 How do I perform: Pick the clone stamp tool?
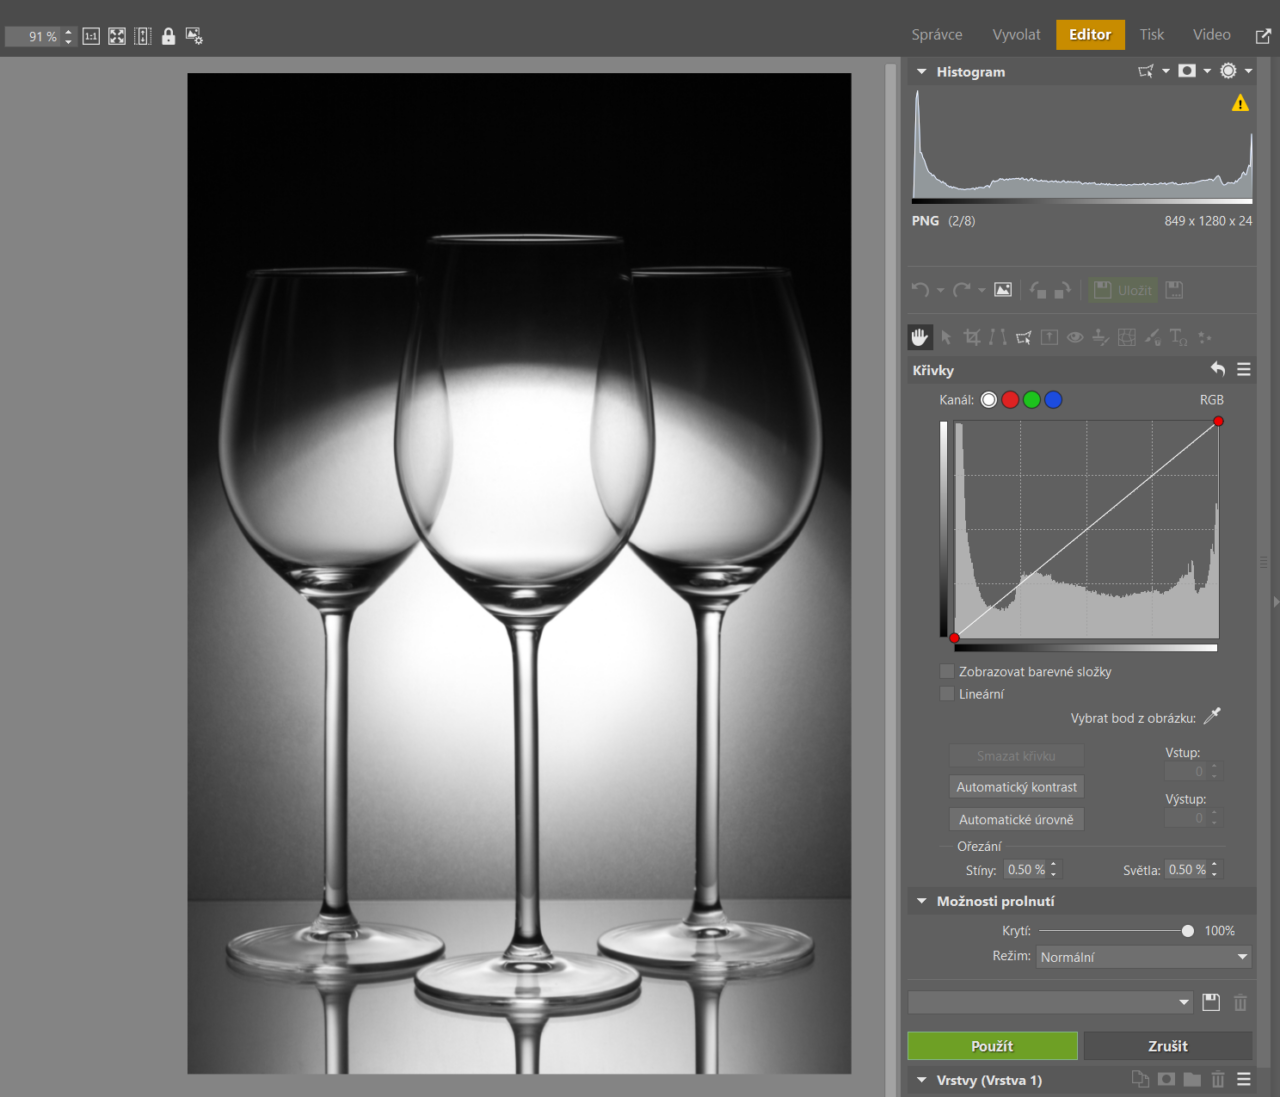click(1100, 338)
